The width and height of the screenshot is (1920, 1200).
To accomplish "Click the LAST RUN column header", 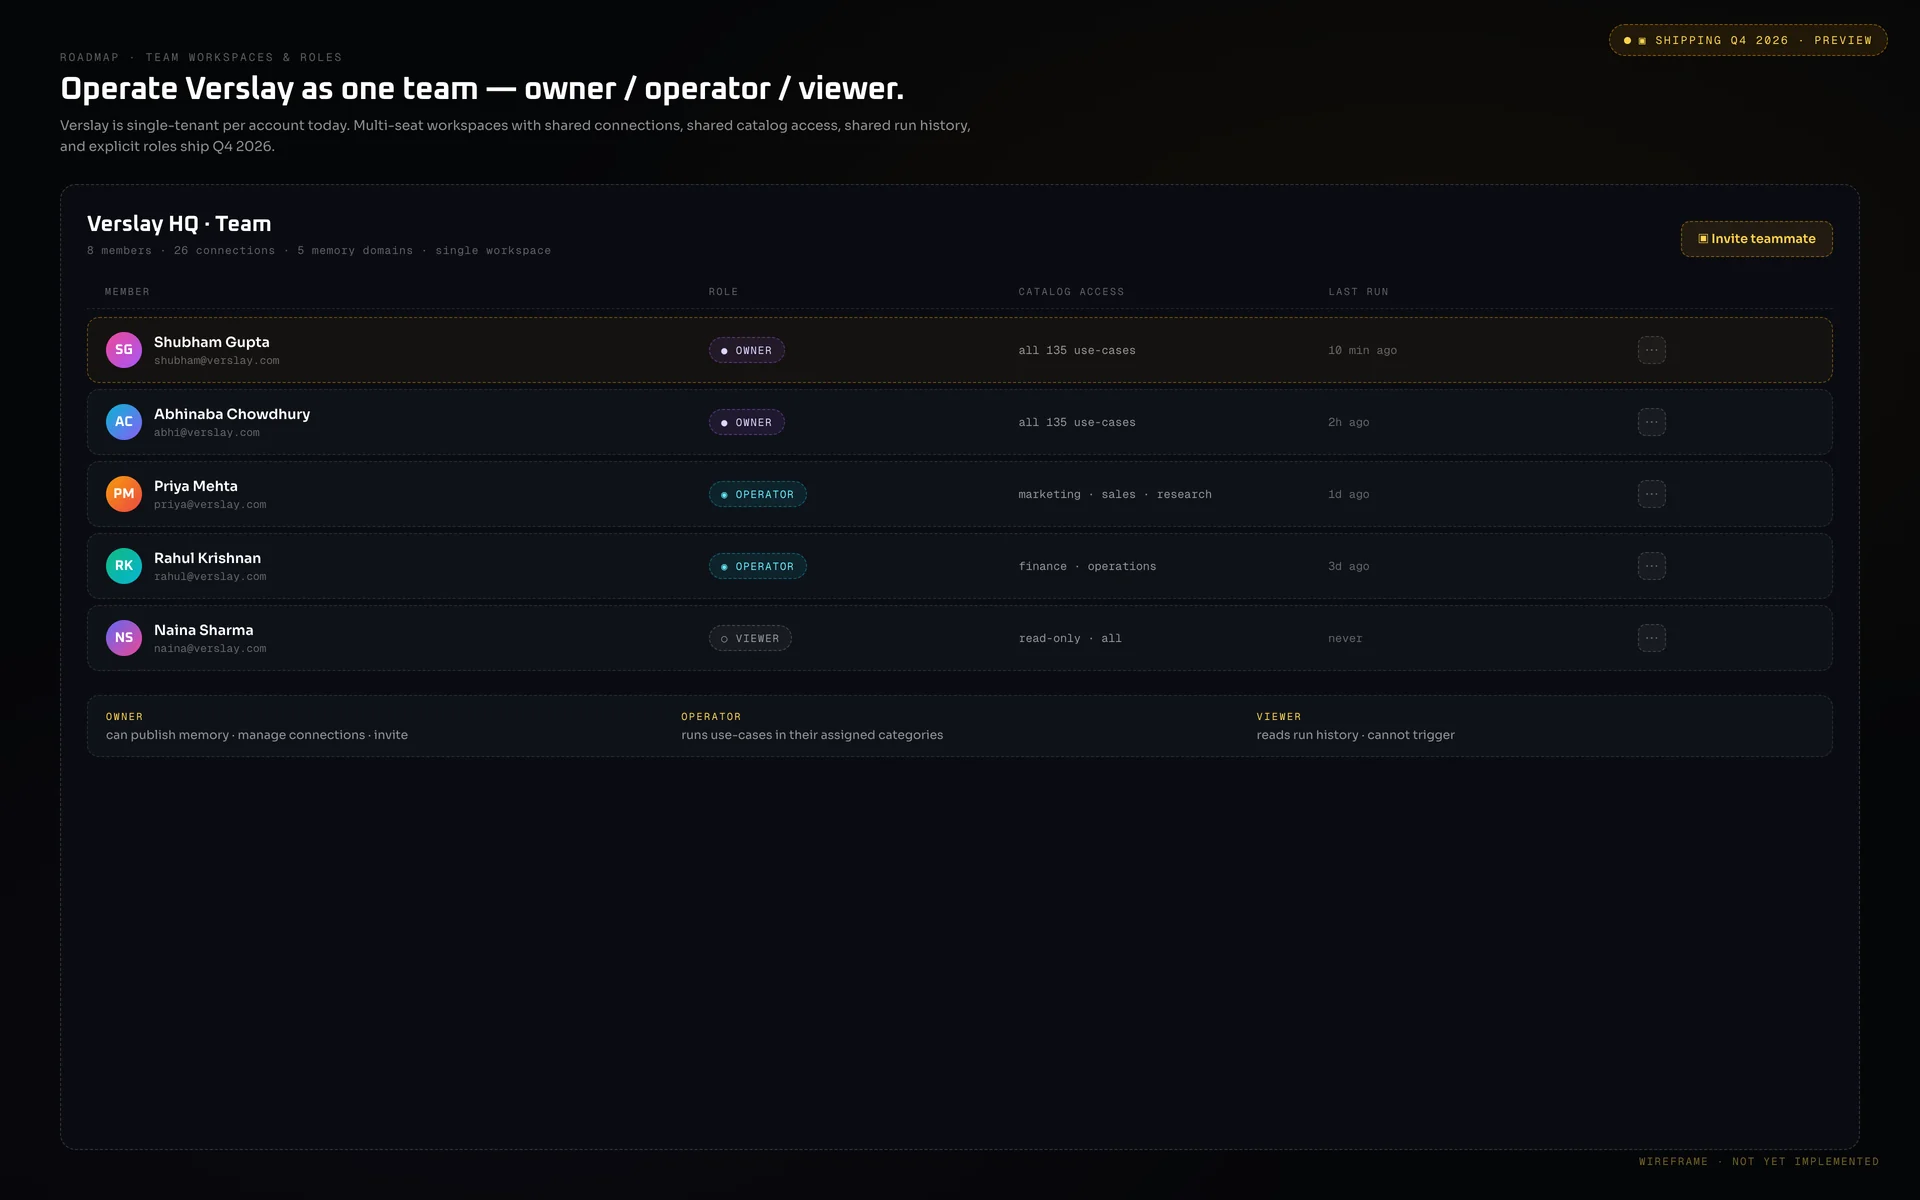I will [1358, 292].
